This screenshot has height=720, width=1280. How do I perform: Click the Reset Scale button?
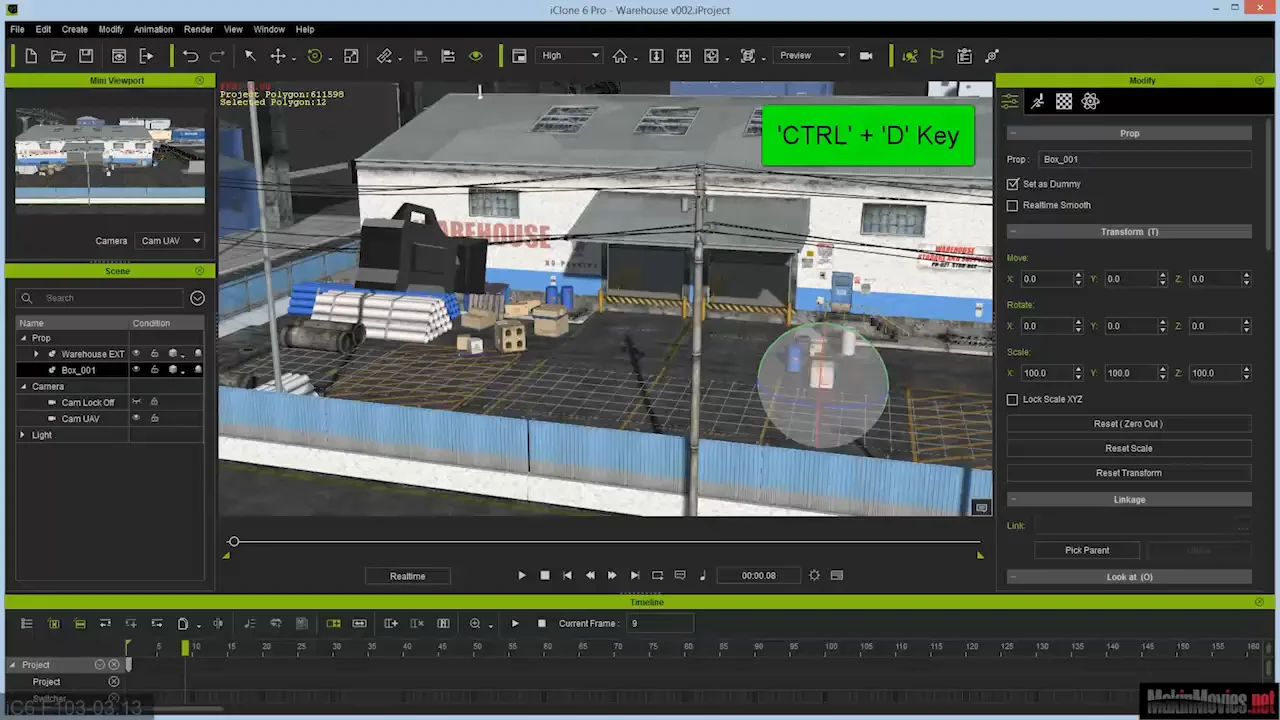click(x=1128, y=448)
